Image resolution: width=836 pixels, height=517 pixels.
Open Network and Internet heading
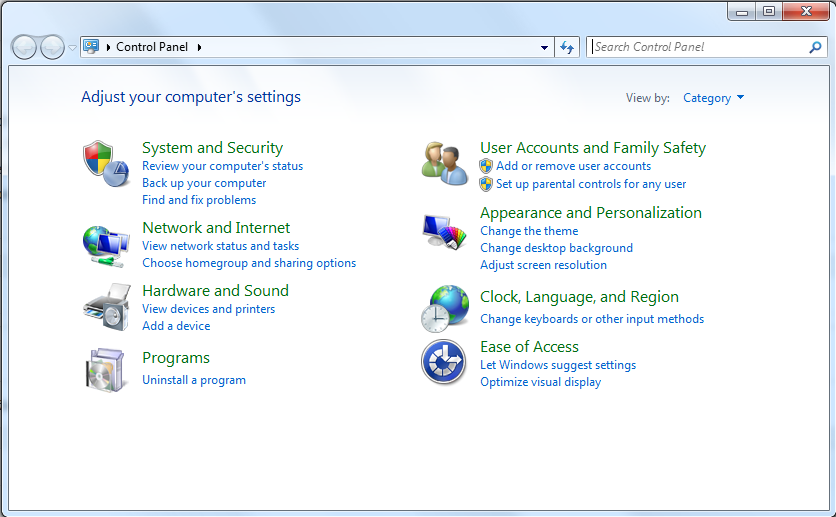[216, 228]
